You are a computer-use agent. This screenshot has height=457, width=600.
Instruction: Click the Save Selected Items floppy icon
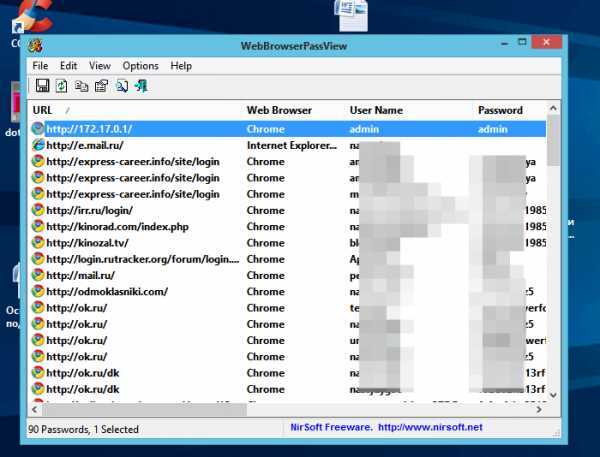click(x=42, y=86)
